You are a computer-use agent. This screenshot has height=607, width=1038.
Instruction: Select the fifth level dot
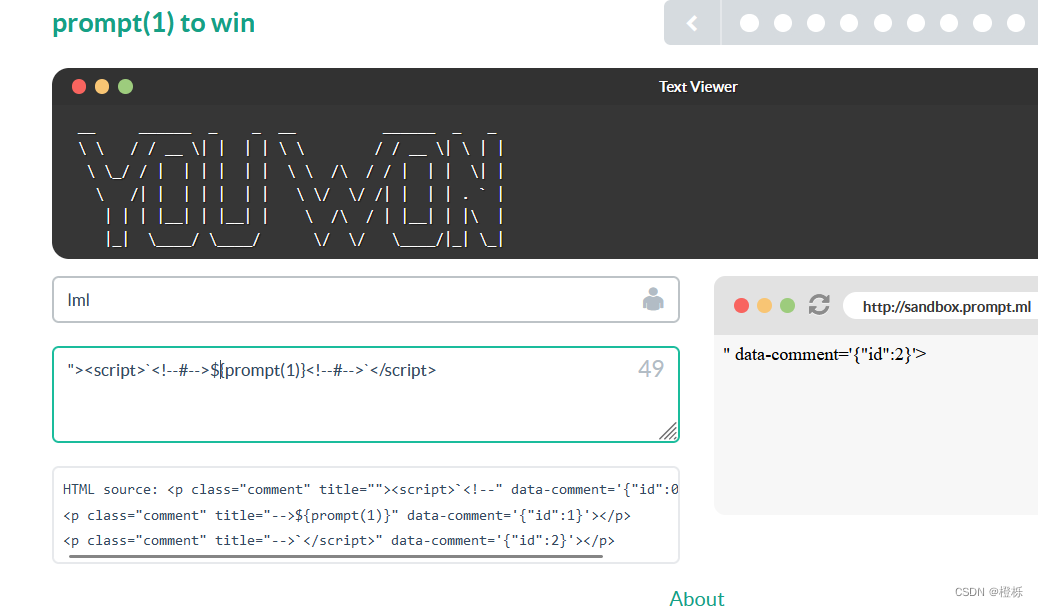pyautogui.click(x=883, y=23)
